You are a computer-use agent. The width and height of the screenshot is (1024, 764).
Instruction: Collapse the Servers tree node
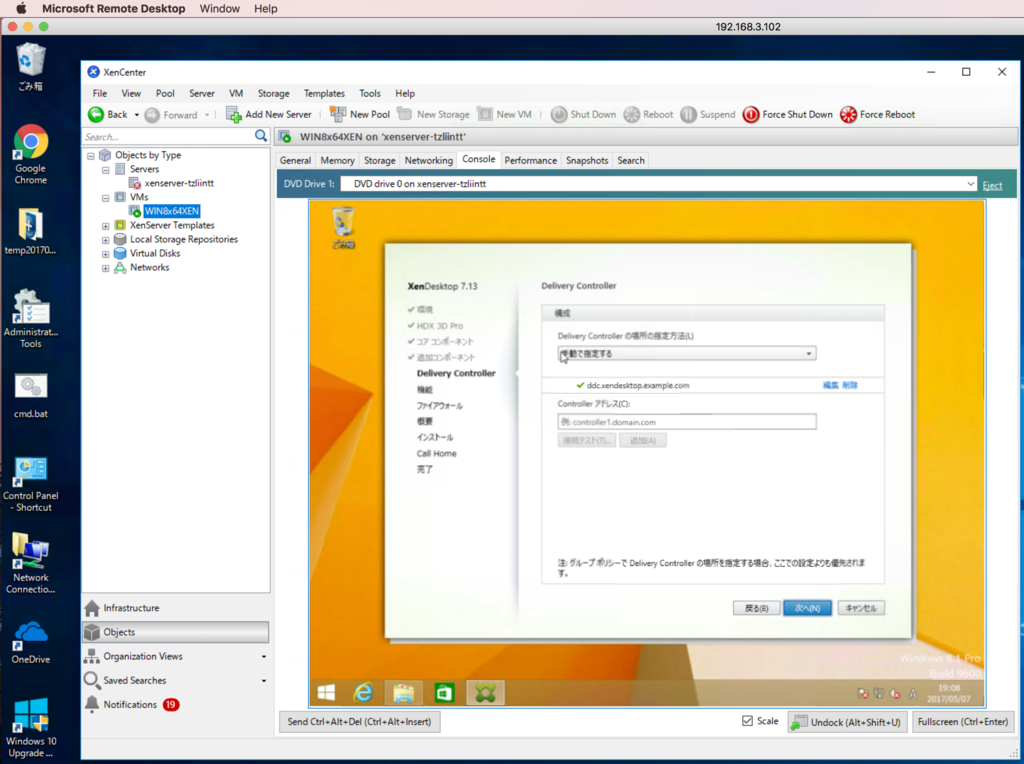pos(105,170)
